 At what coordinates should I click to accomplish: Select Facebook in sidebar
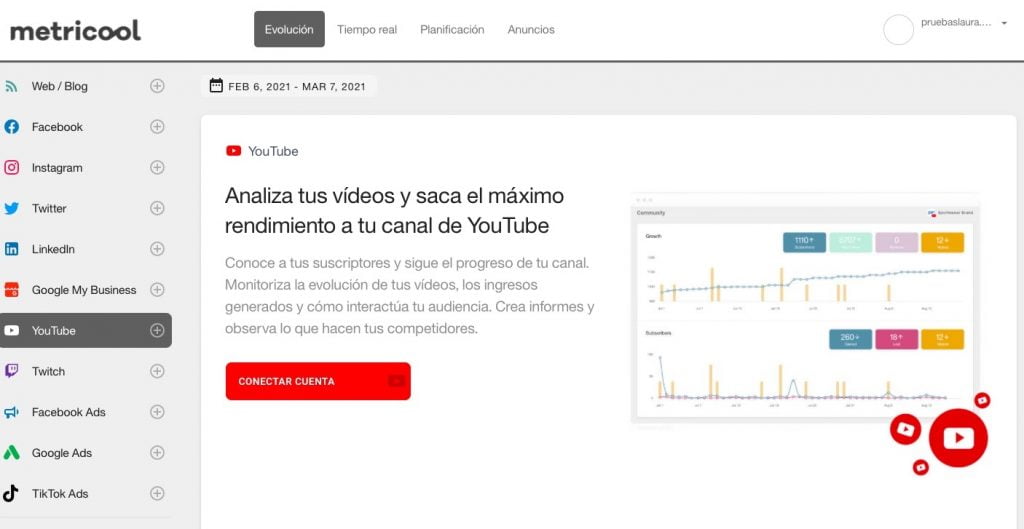(57, 127)
